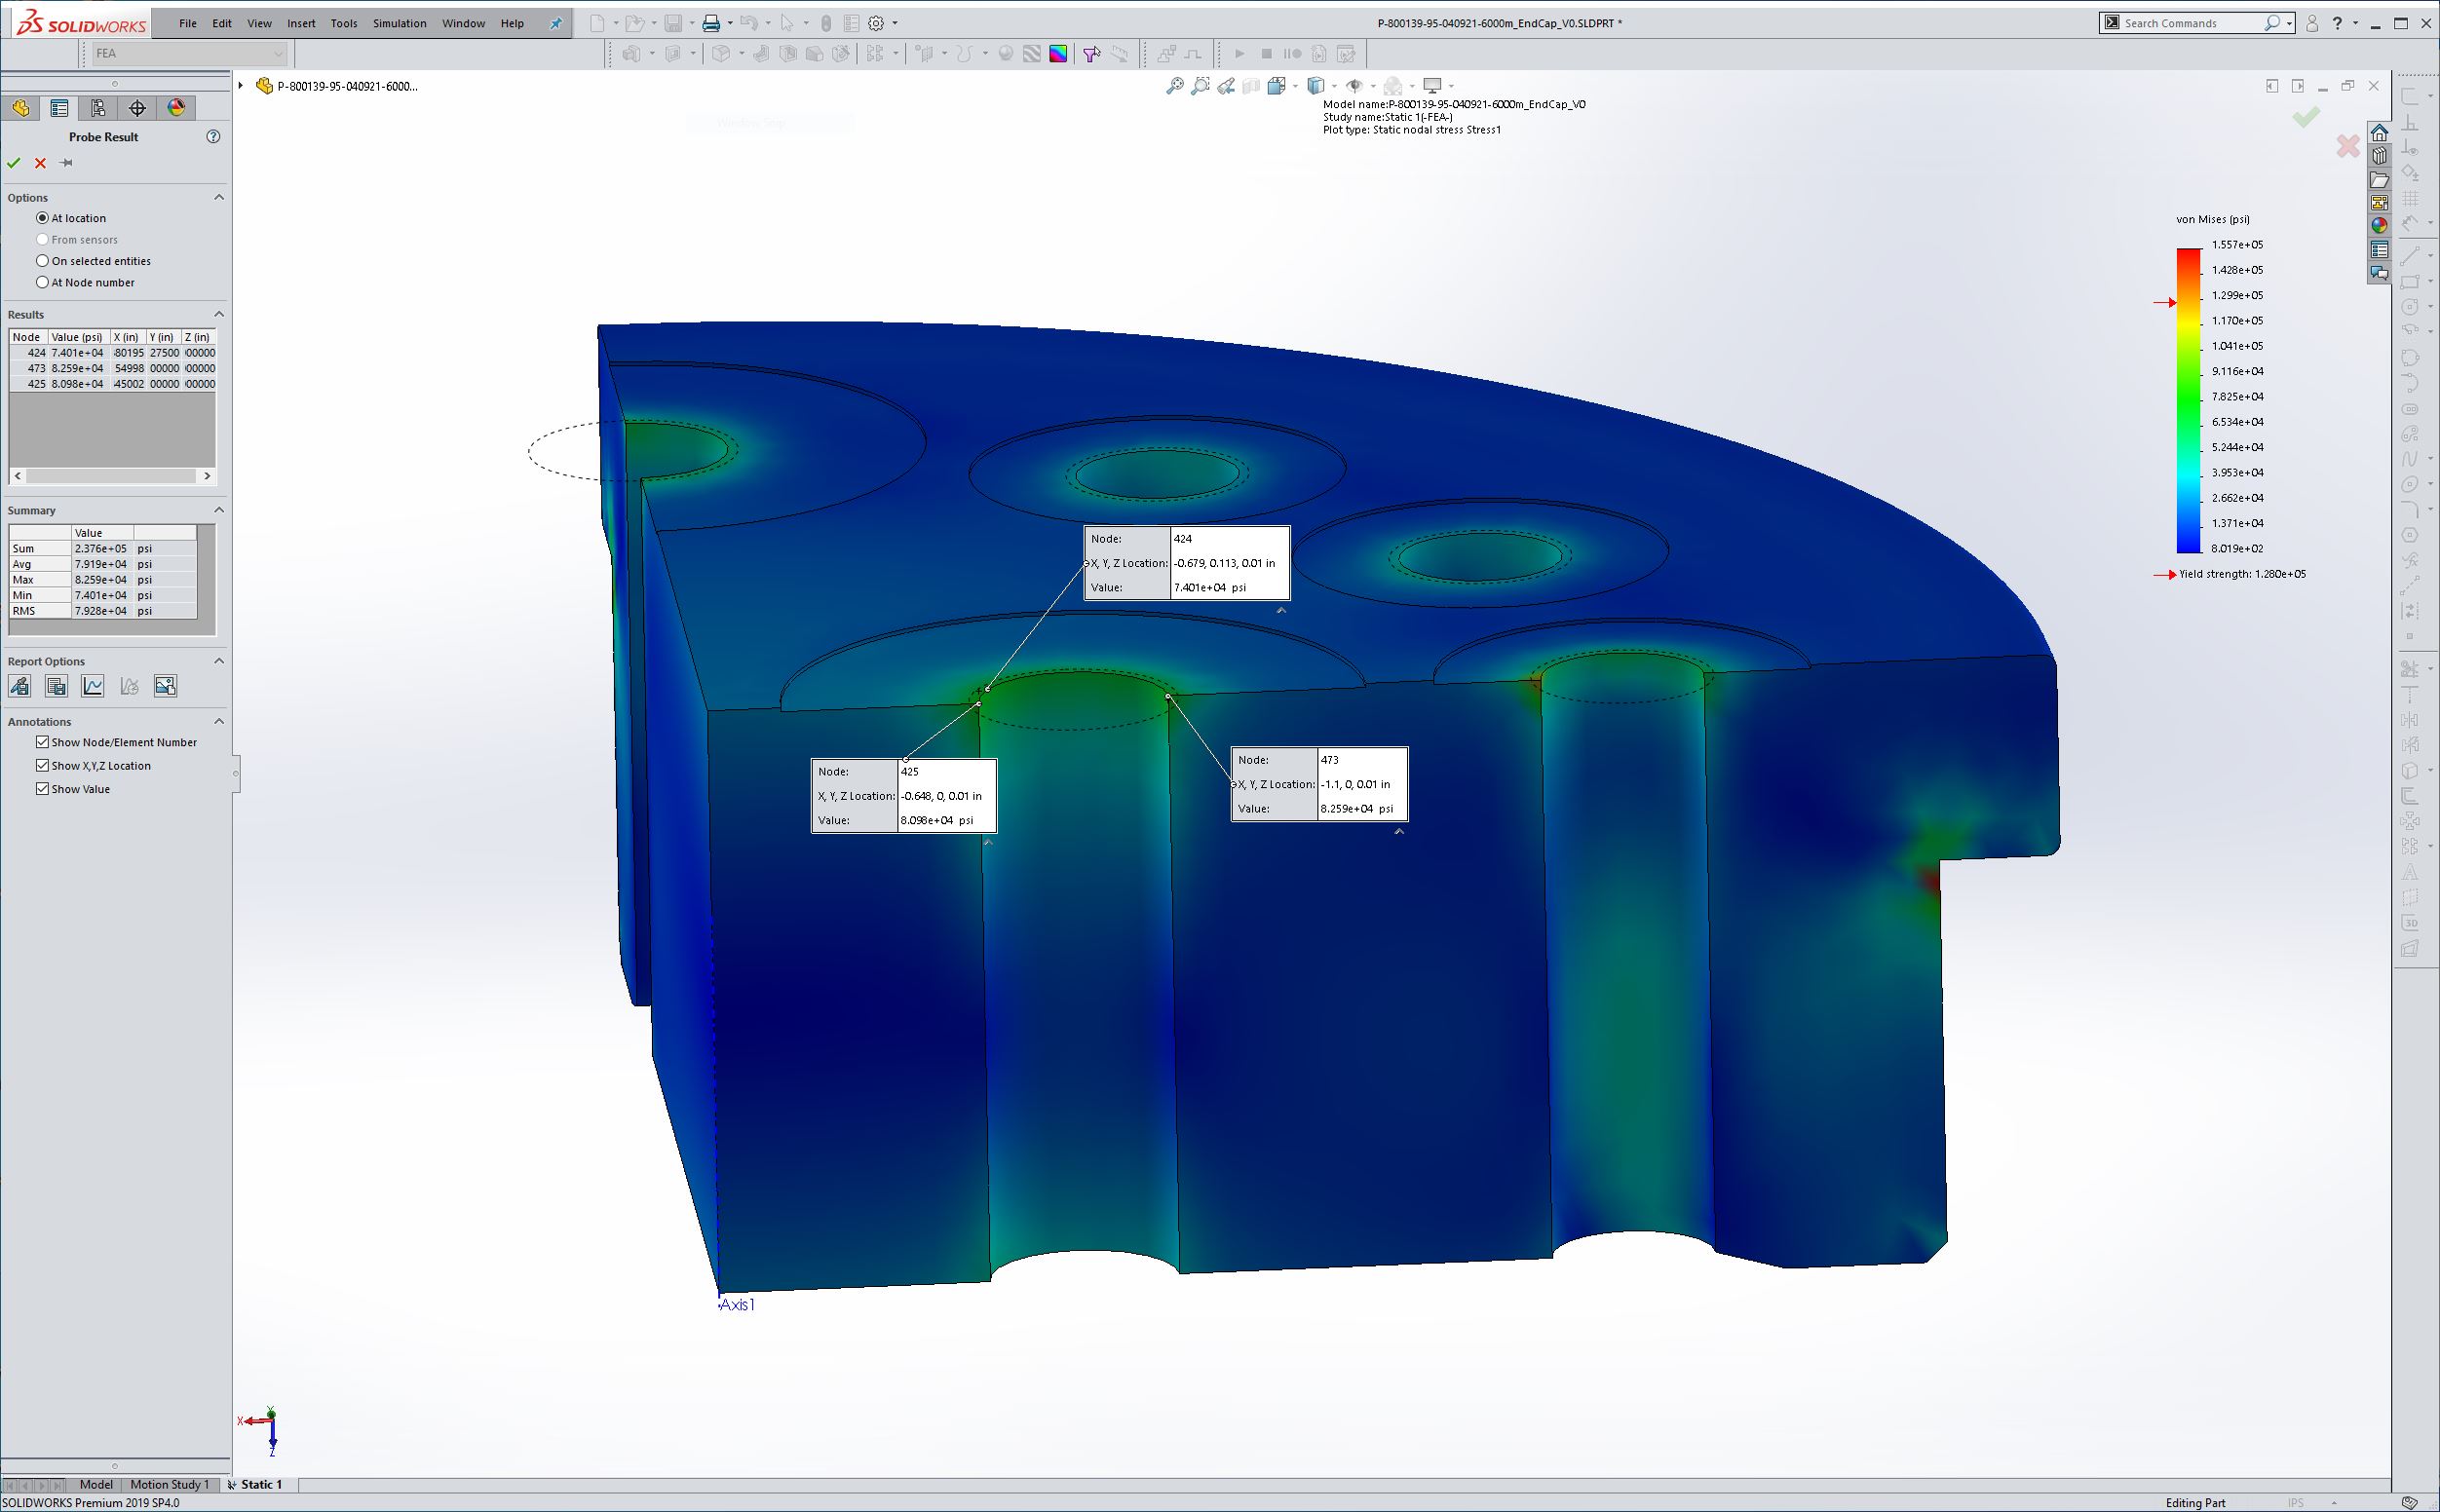Collapse the Results section
This screenshot has width=2440, height=1512.
(219, 315)
